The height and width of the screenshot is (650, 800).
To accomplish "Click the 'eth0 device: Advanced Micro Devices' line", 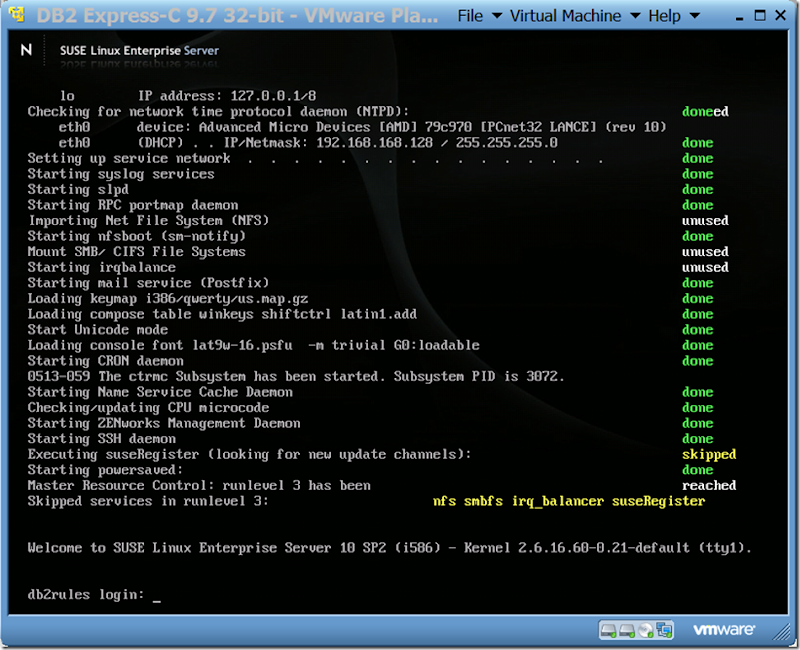I will click(x=363, y=127).
